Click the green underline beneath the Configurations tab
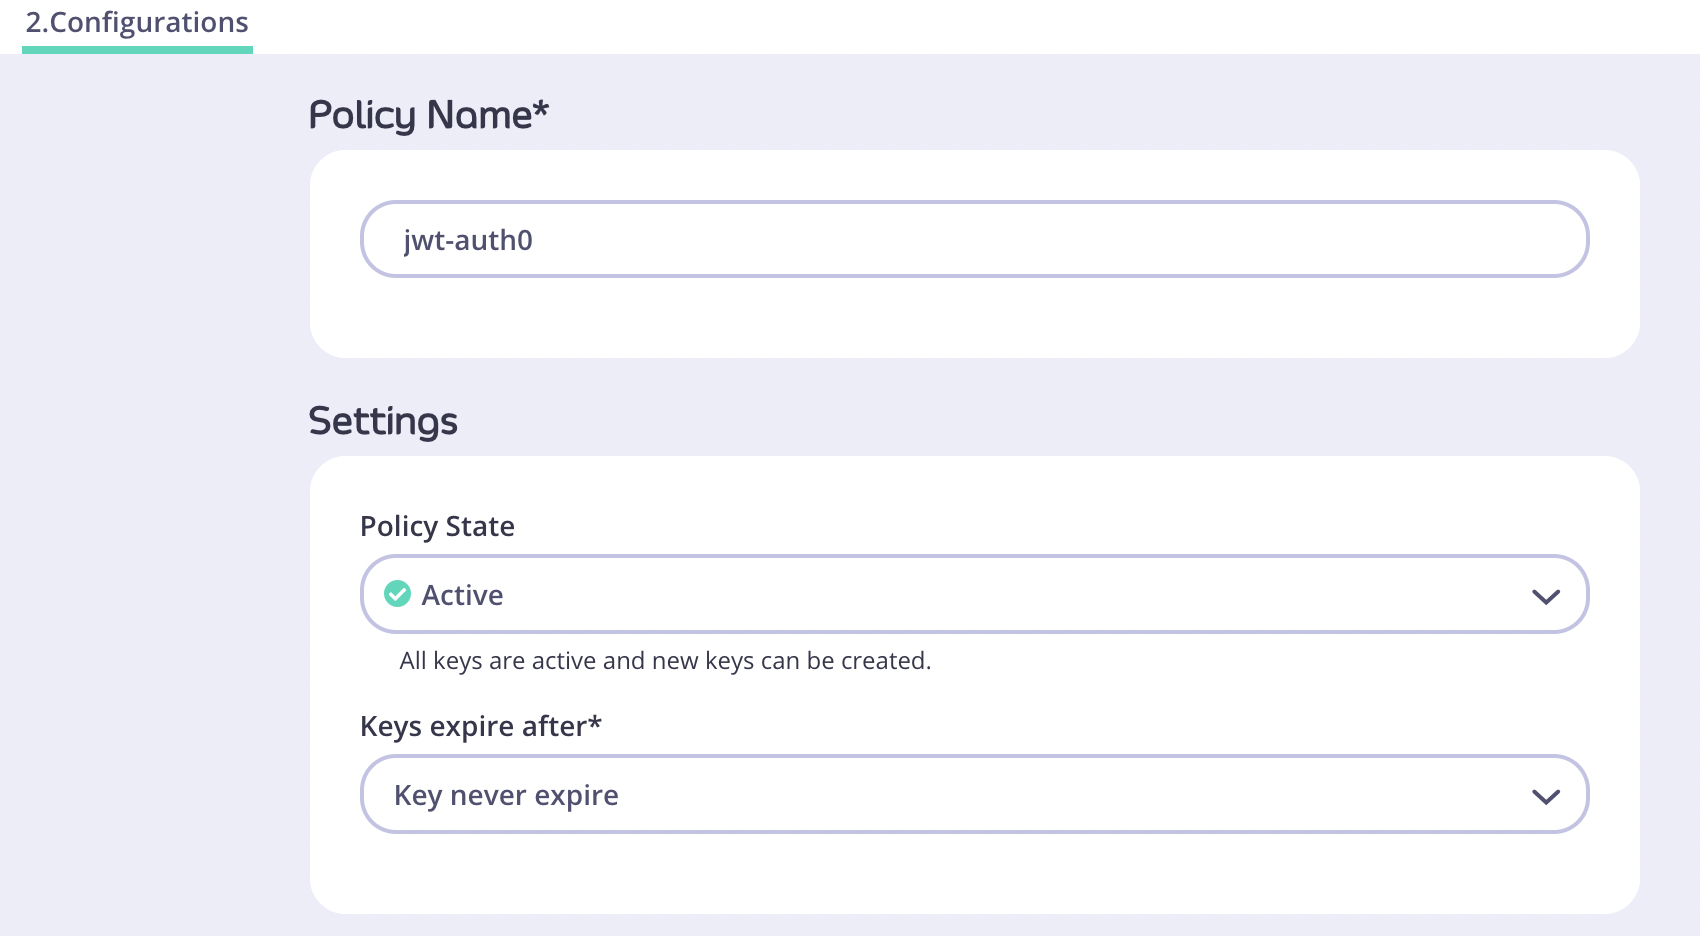 [x=137, y=49]
